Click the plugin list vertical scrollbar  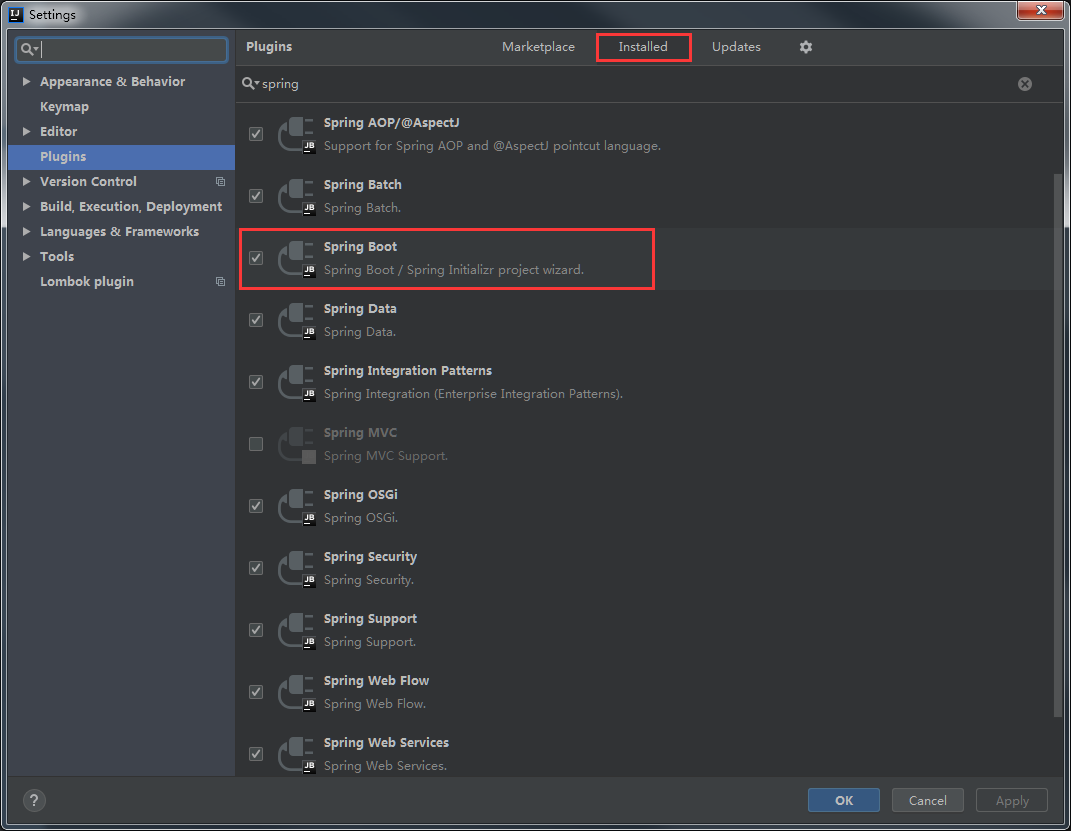coord(1058,440)
